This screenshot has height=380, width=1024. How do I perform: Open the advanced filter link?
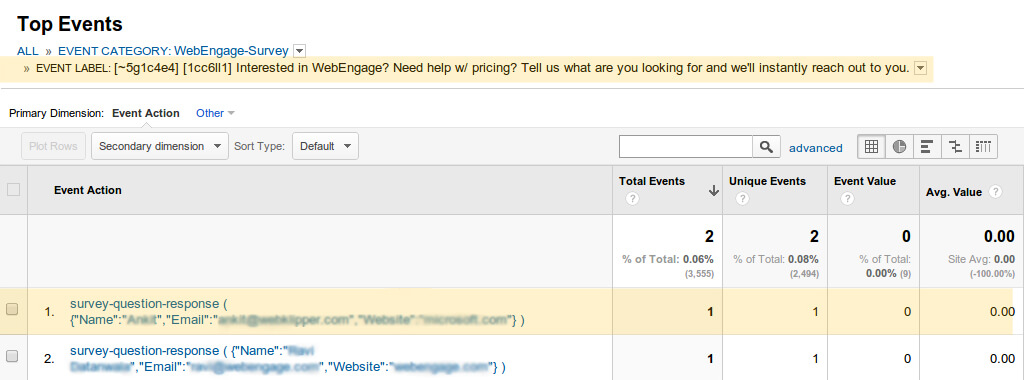click(x=816, y=148)
